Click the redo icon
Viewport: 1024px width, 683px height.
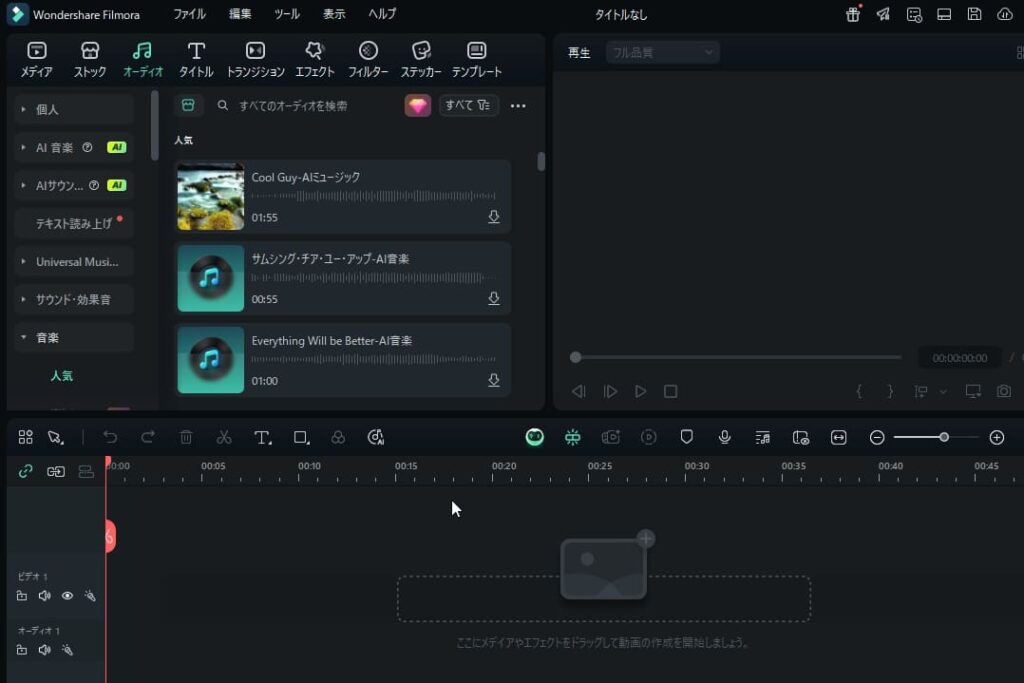[x=148, y=437]
